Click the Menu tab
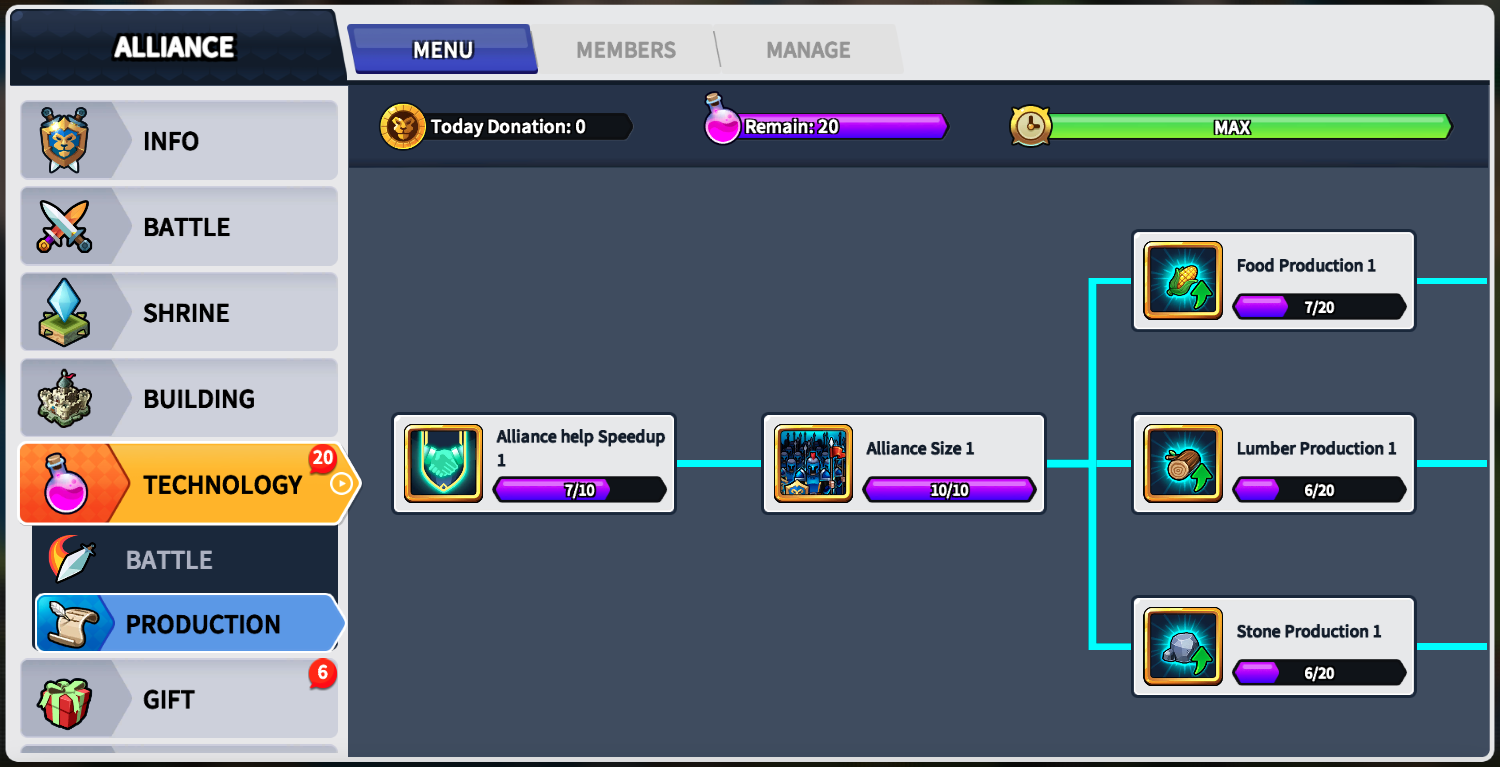 (x=443, y=50)
